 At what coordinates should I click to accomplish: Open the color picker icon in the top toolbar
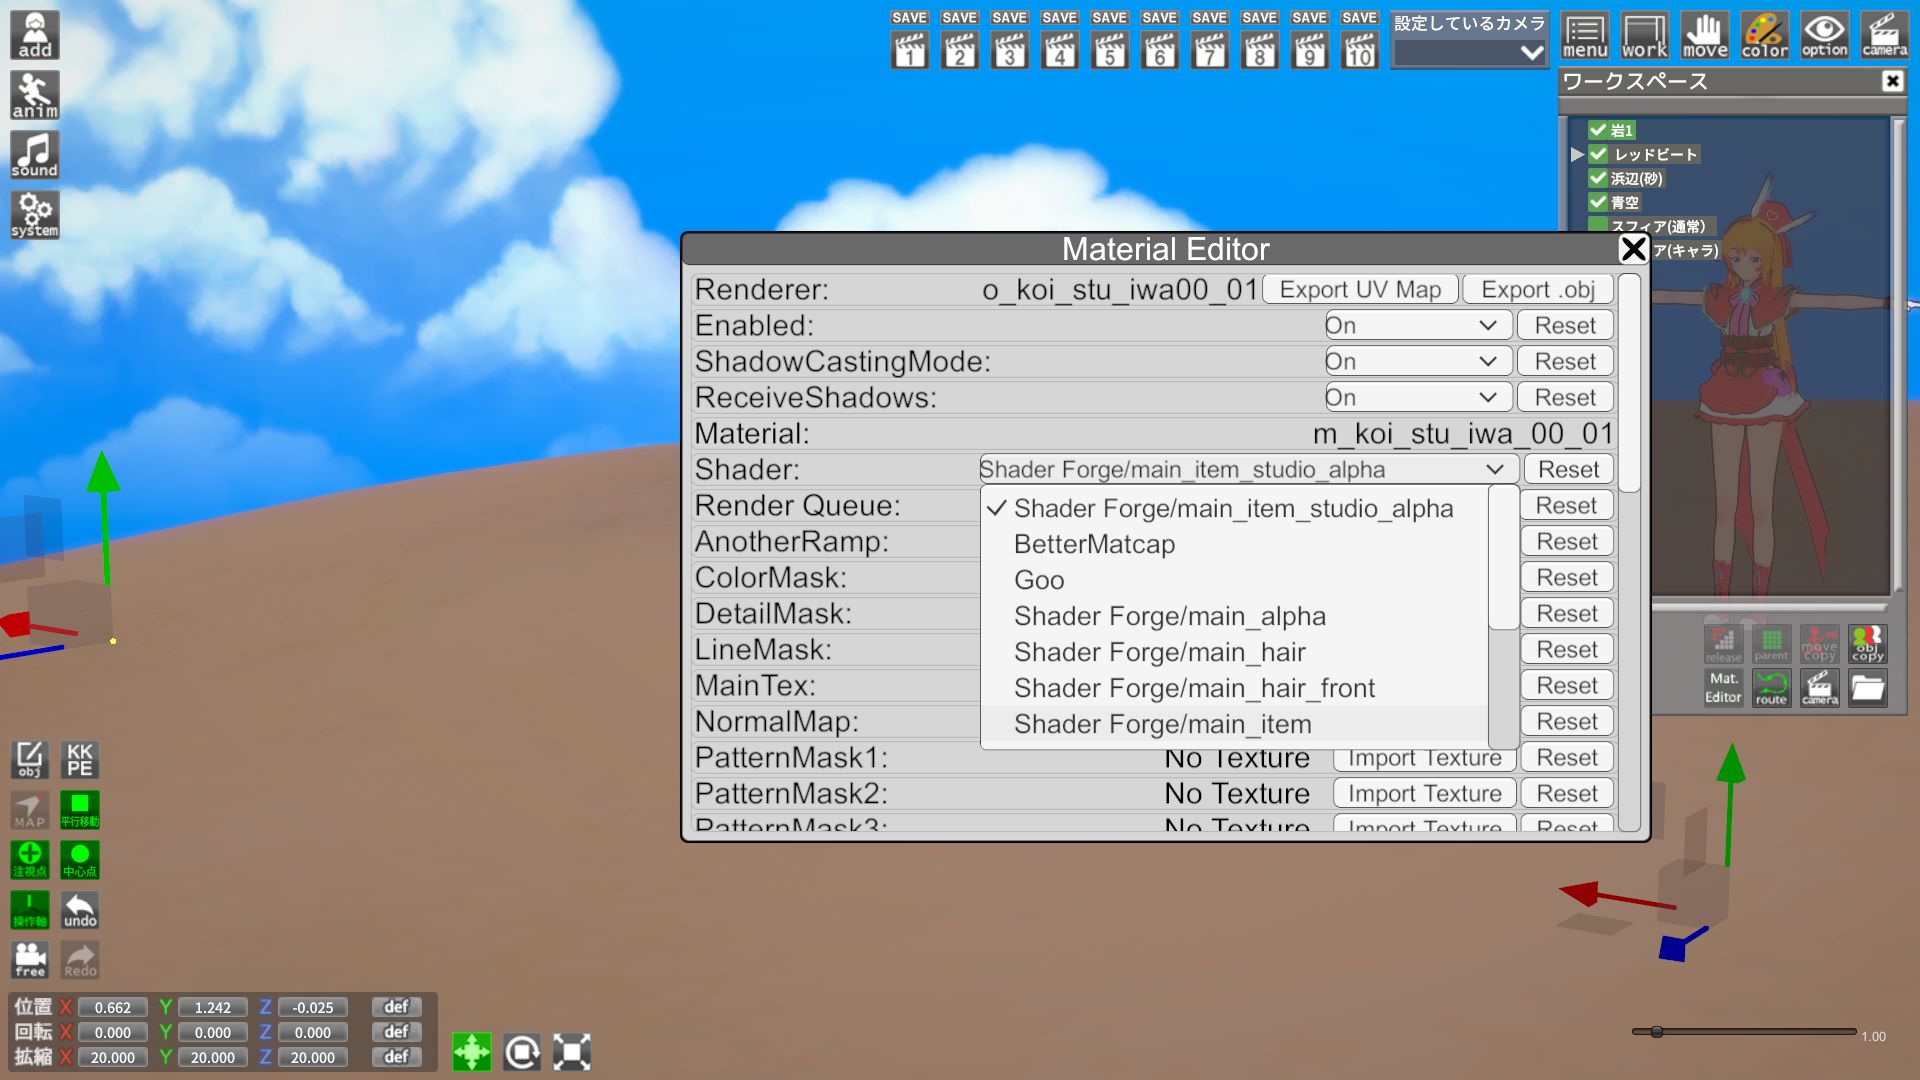[x=1763, y=34]
